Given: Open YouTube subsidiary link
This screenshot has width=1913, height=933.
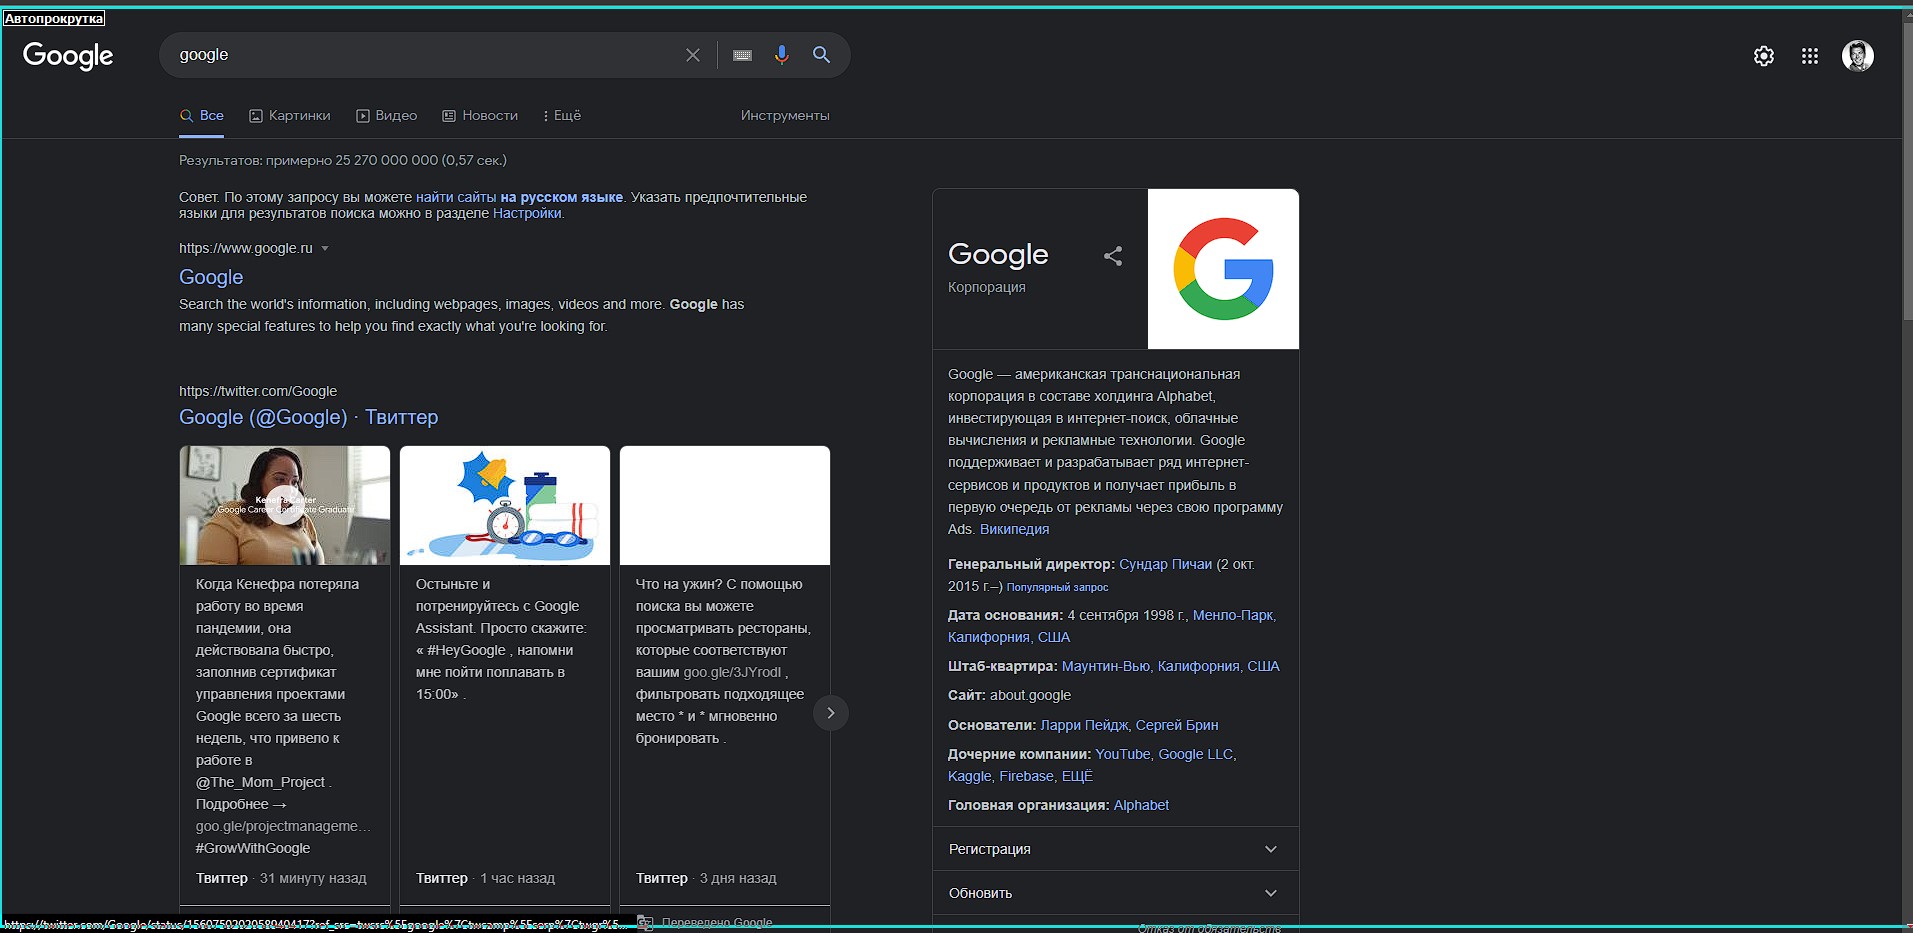Looking at the screenshot, I should (x=1122, y=754).
